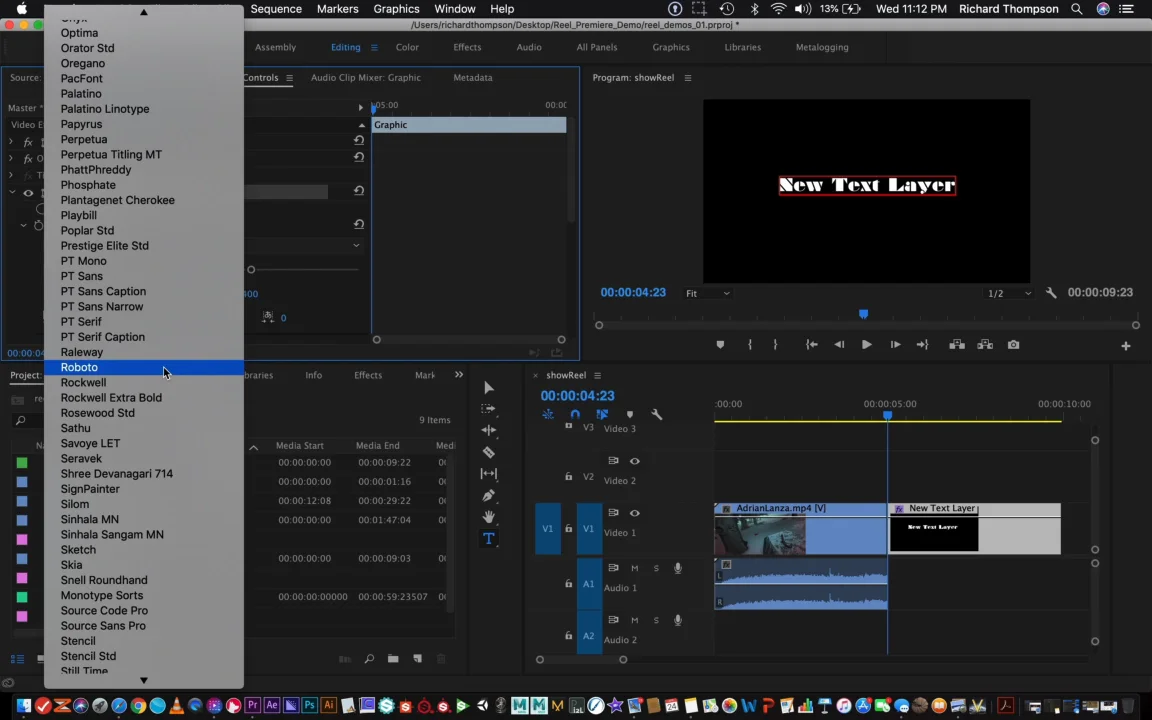The height and width of the screenshot is (720, 1152).
Task: Choose Roboto from the font list
Action: click(x=144, y=367)
